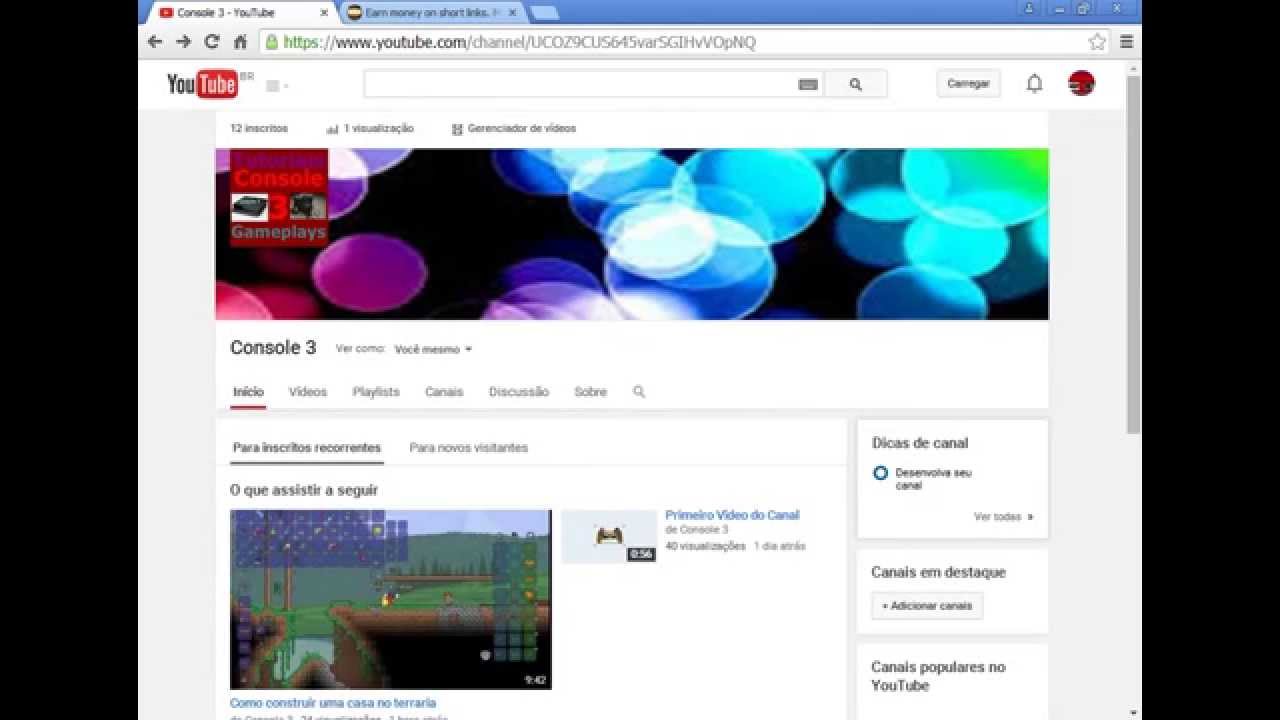Select Para inscritos recorrentes tab
Viewport: 1280px width, 720px height.
pos(307,448)
